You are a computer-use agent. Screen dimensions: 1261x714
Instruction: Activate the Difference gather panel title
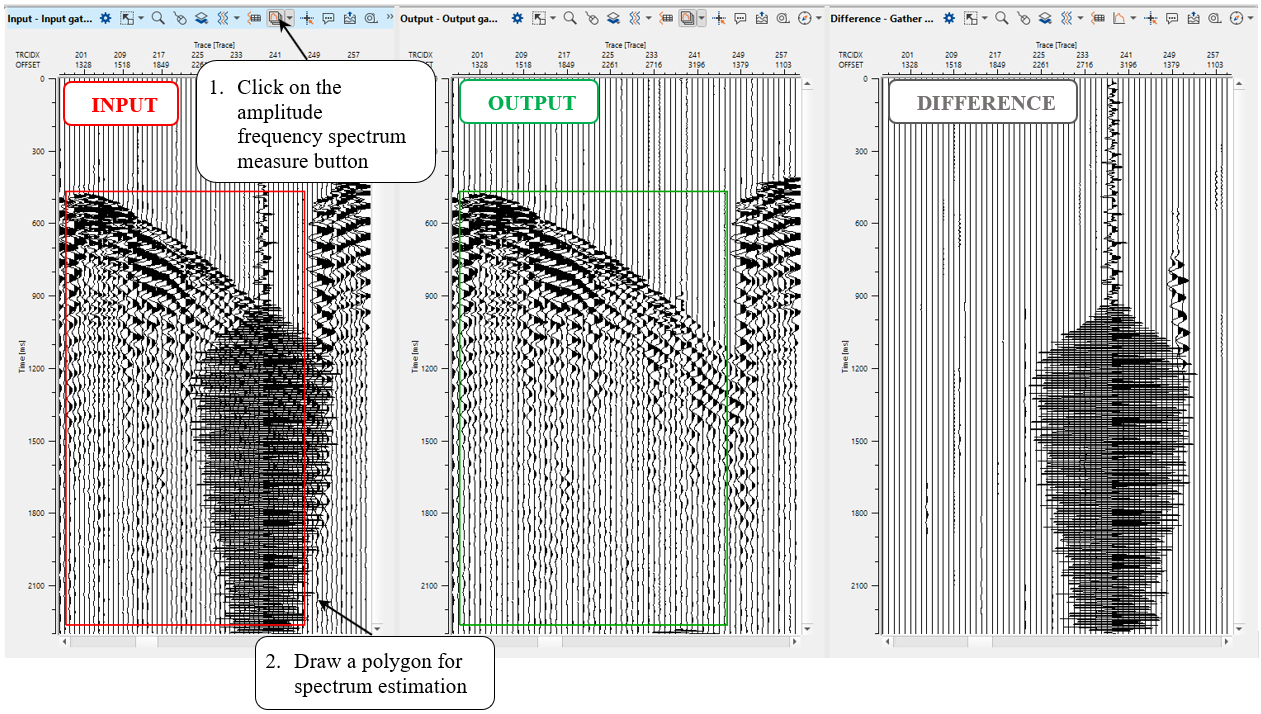click(883, 18)
